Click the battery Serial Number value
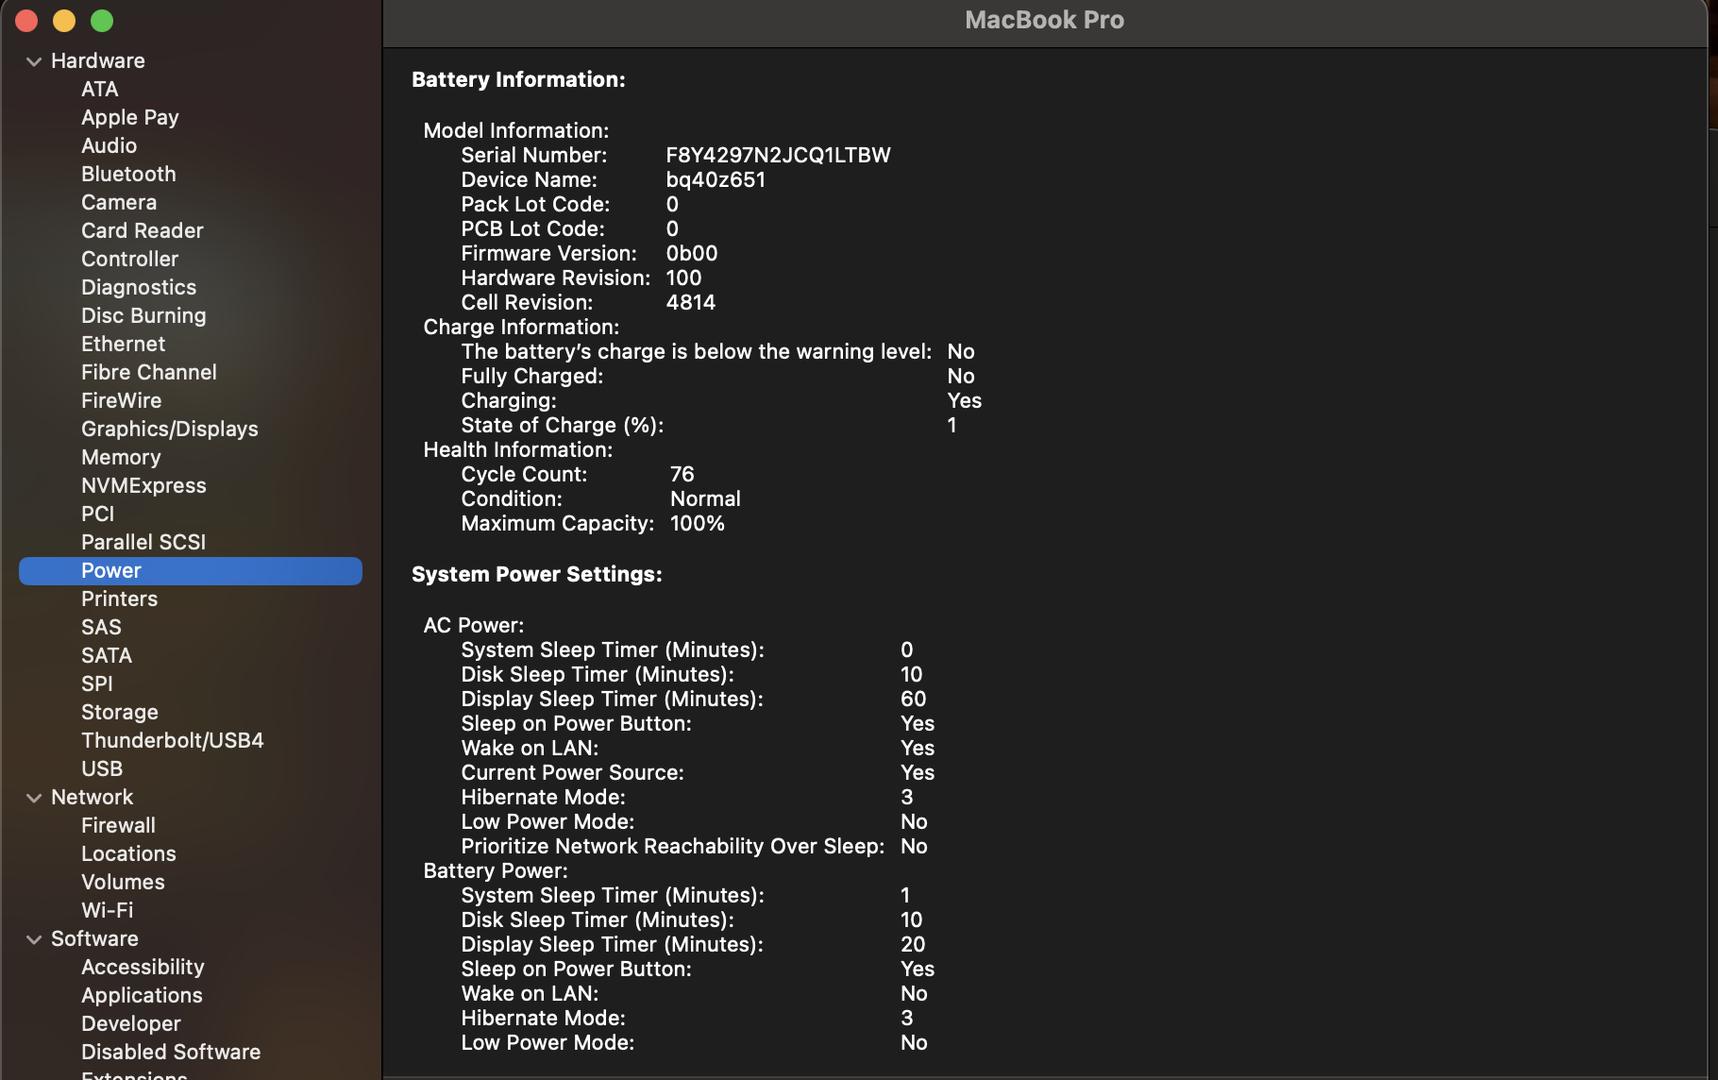 777,156
